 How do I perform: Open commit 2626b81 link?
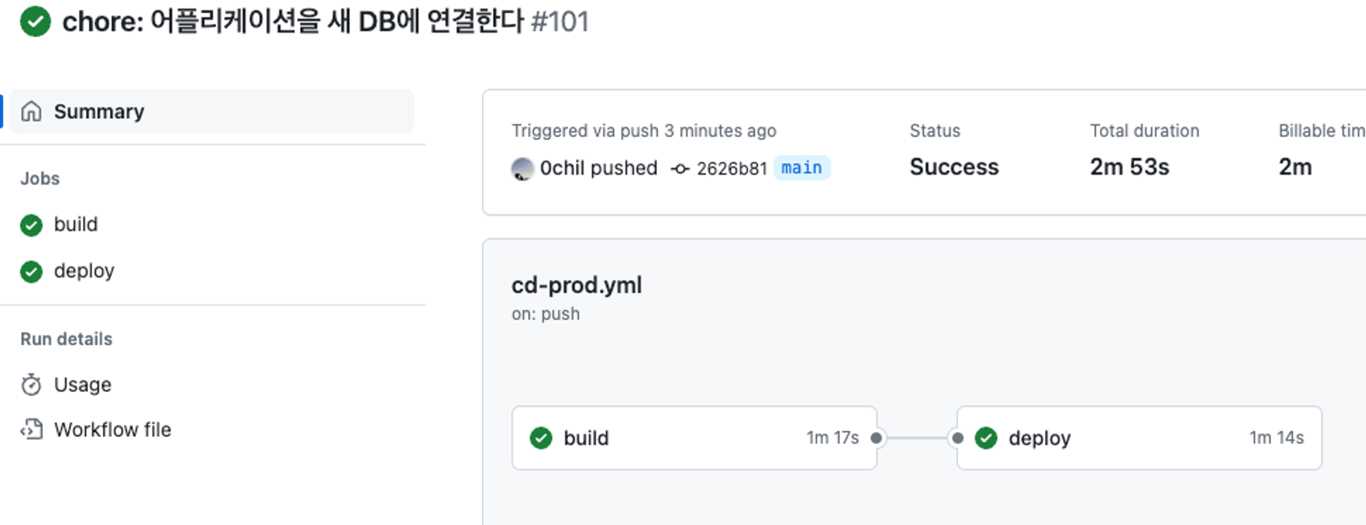pos(731,168)
